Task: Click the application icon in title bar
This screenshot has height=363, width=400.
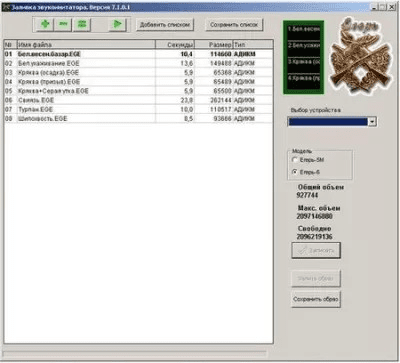Action: tap(6, 7)
